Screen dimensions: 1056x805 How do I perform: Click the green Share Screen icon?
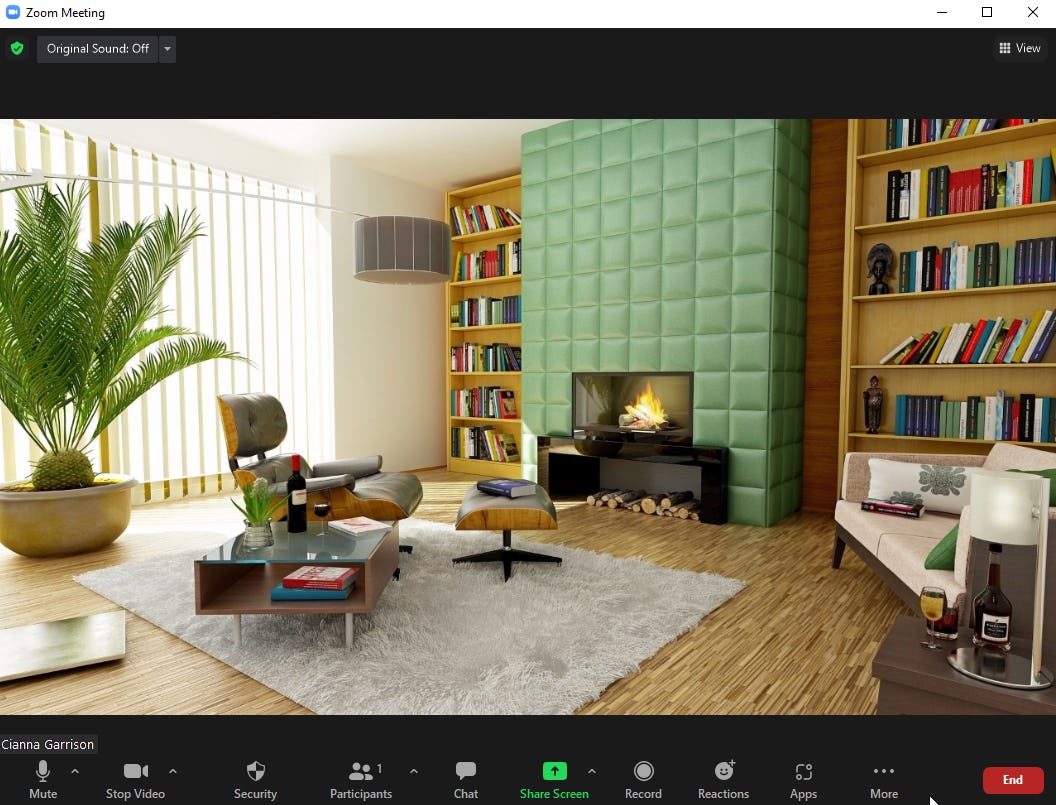click(x=554, y=771)
